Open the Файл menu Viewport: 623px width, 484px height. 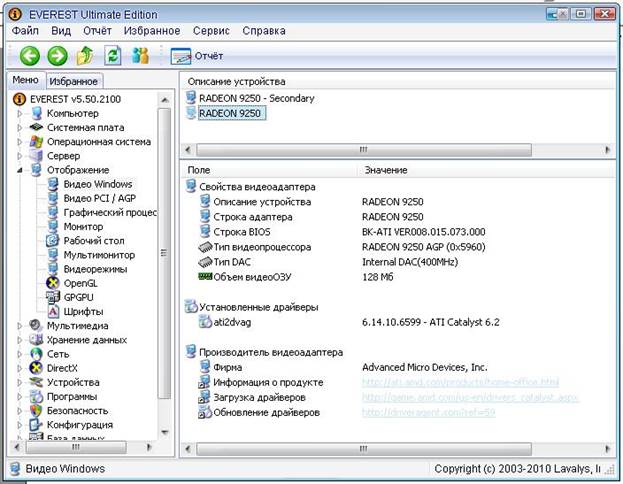[25, 31]
